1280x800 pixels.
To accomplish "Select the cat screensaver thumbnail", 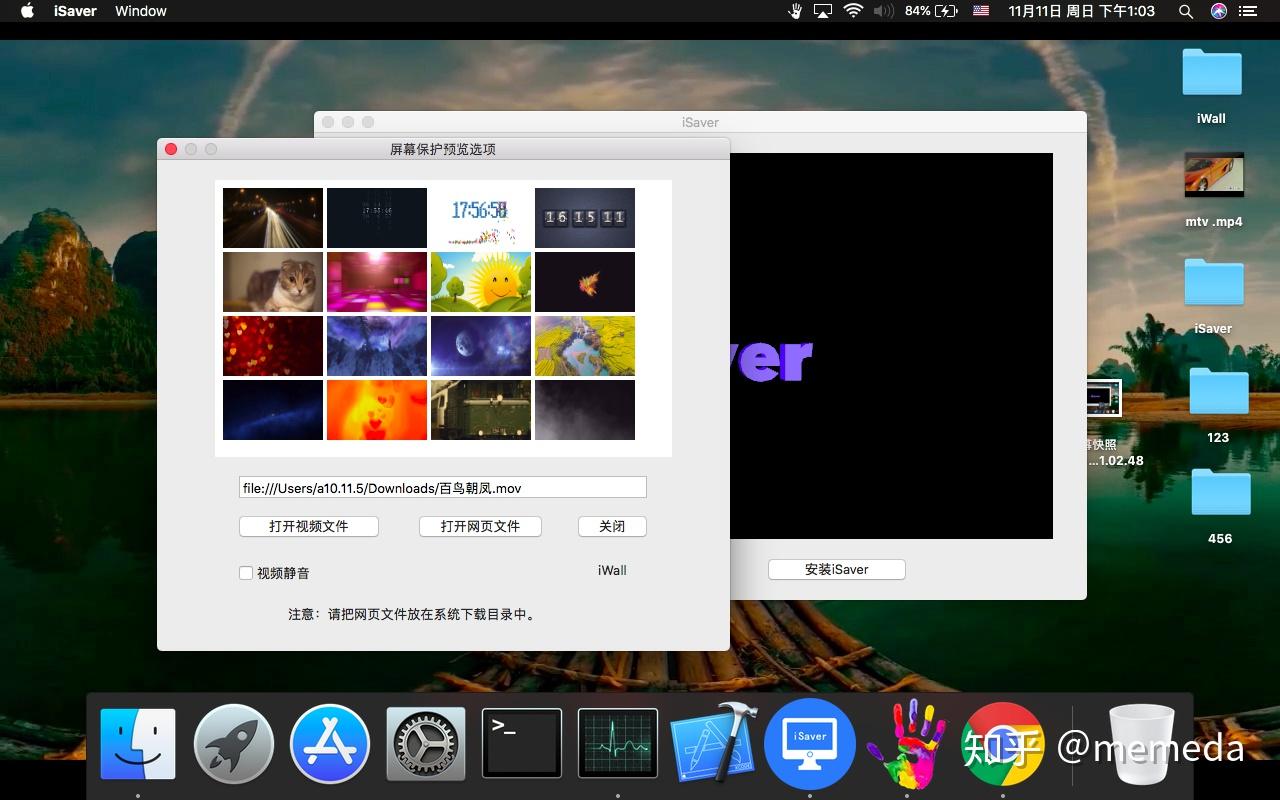I will [272, 282].
